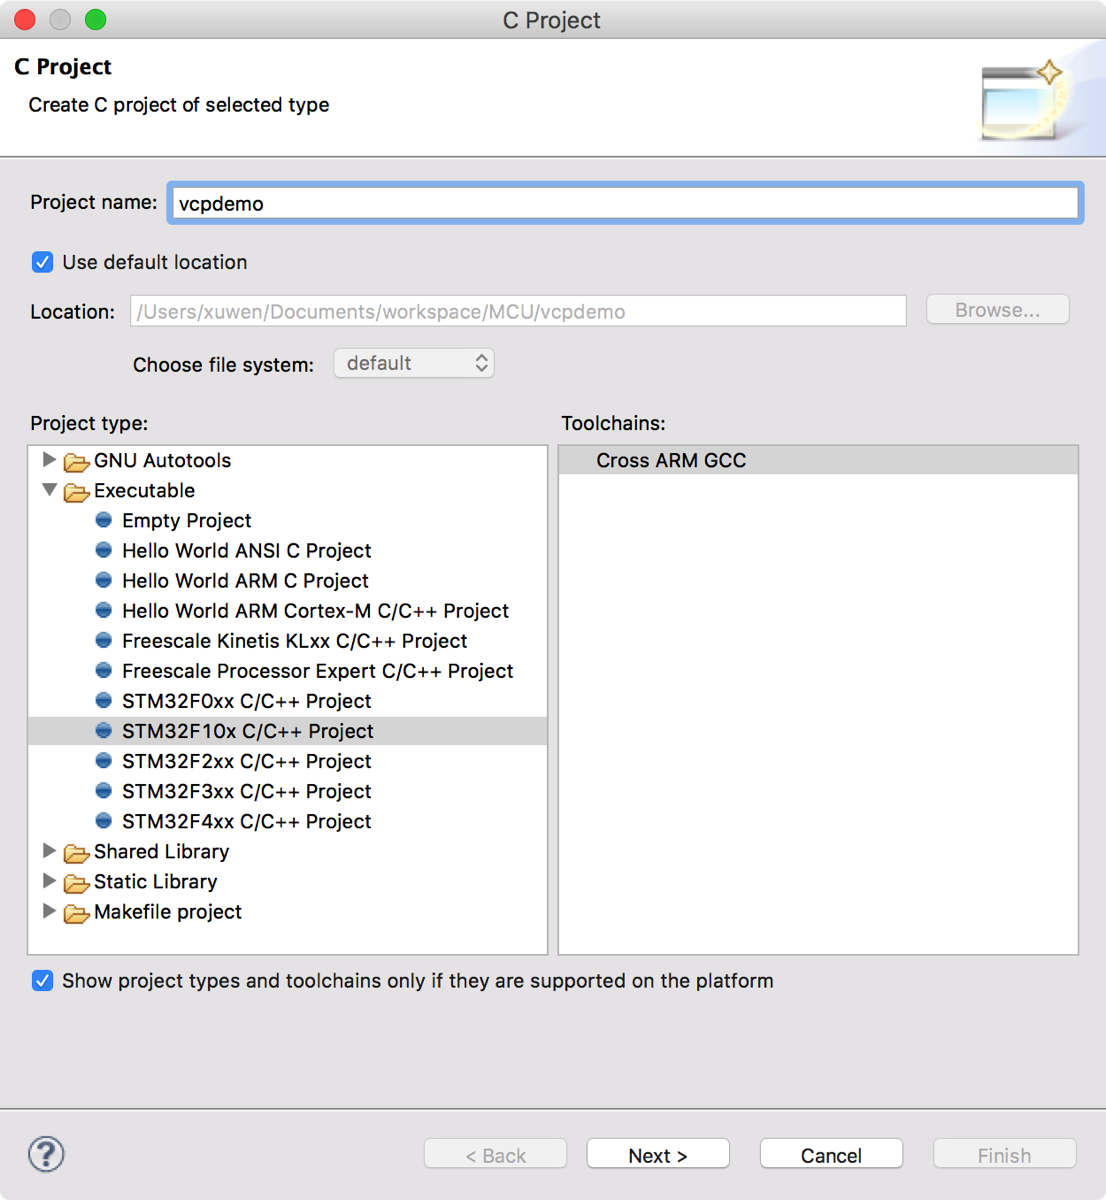Click the GNU Autotools label
1106x1200 pixels.
[162, 460]
